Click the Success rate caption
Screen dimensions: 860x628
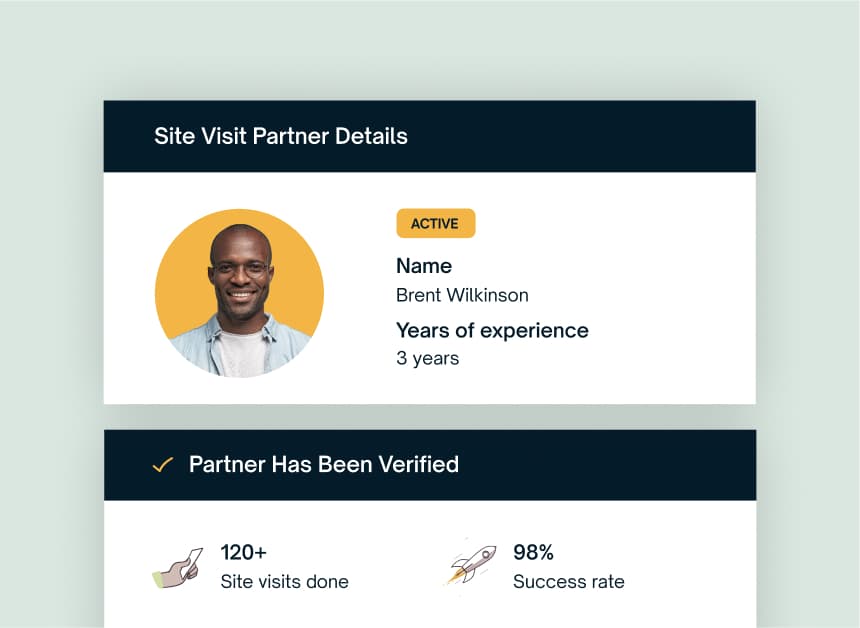(568, 581)
